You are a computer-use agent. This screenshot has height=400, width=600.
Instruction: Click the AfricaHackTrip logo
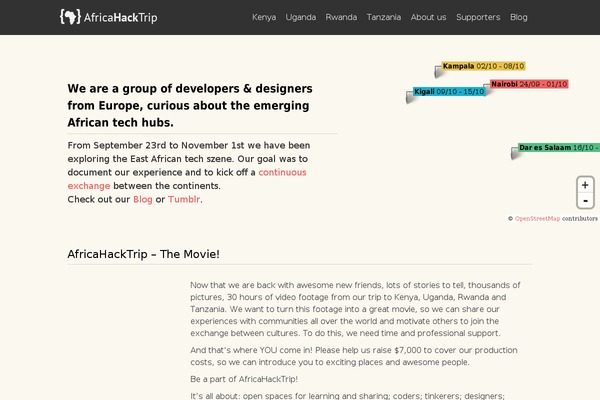(x=109, y=17)
